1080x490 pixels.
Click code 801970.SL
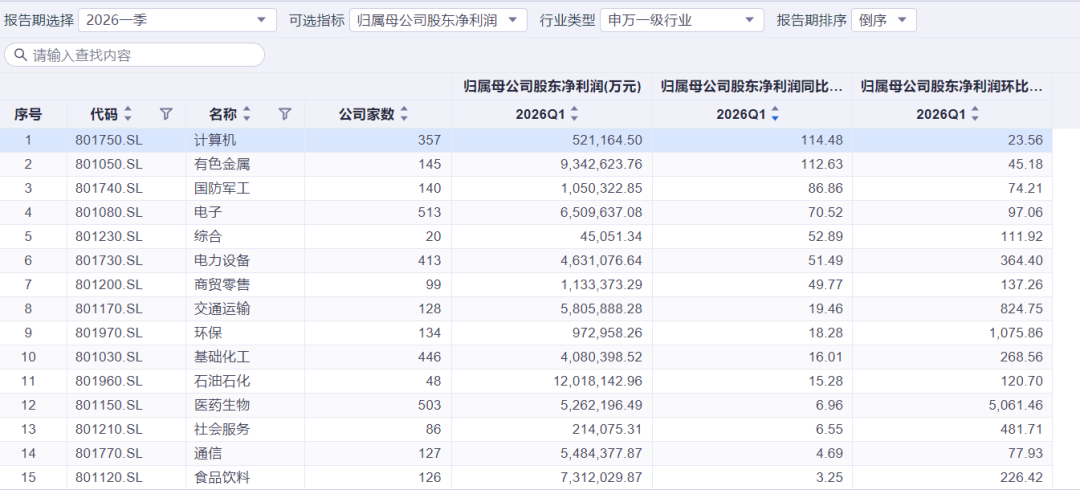coord(109,334)
